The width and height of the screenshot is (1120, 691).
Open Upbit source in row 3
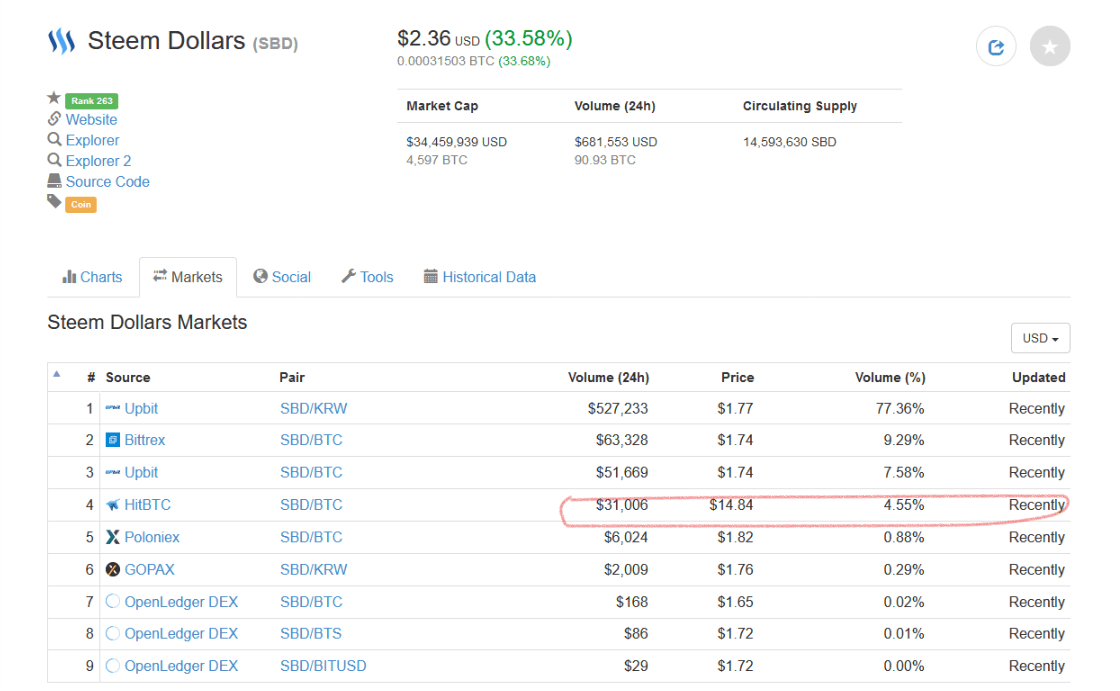(141, 472)
